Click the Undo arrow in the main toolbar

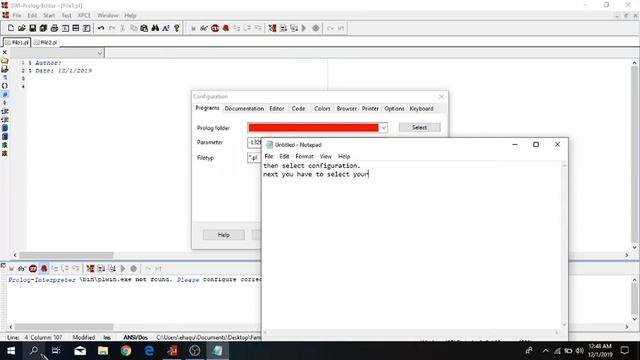pos(101,28)
